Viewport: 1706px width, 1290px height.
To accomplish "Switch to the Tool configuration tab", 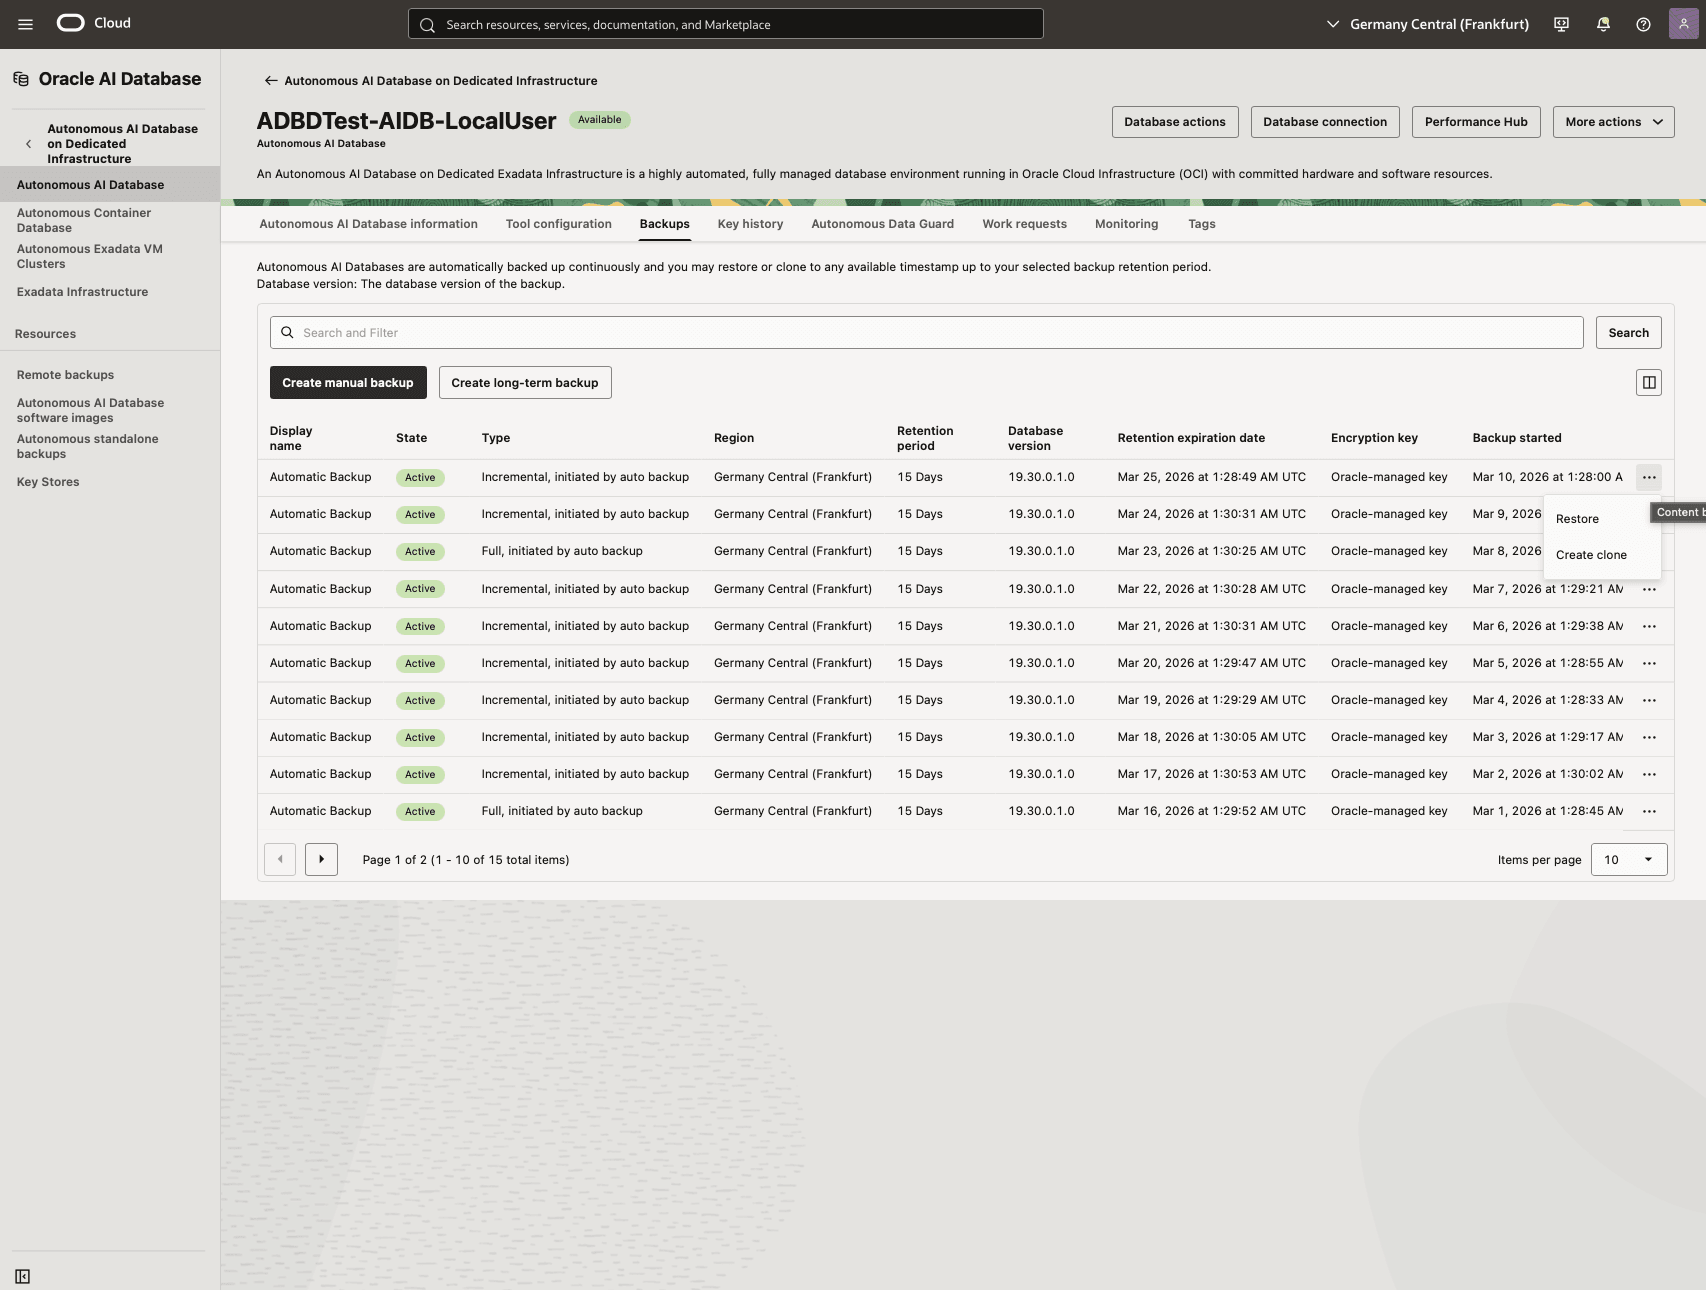I will coord(558,224).
